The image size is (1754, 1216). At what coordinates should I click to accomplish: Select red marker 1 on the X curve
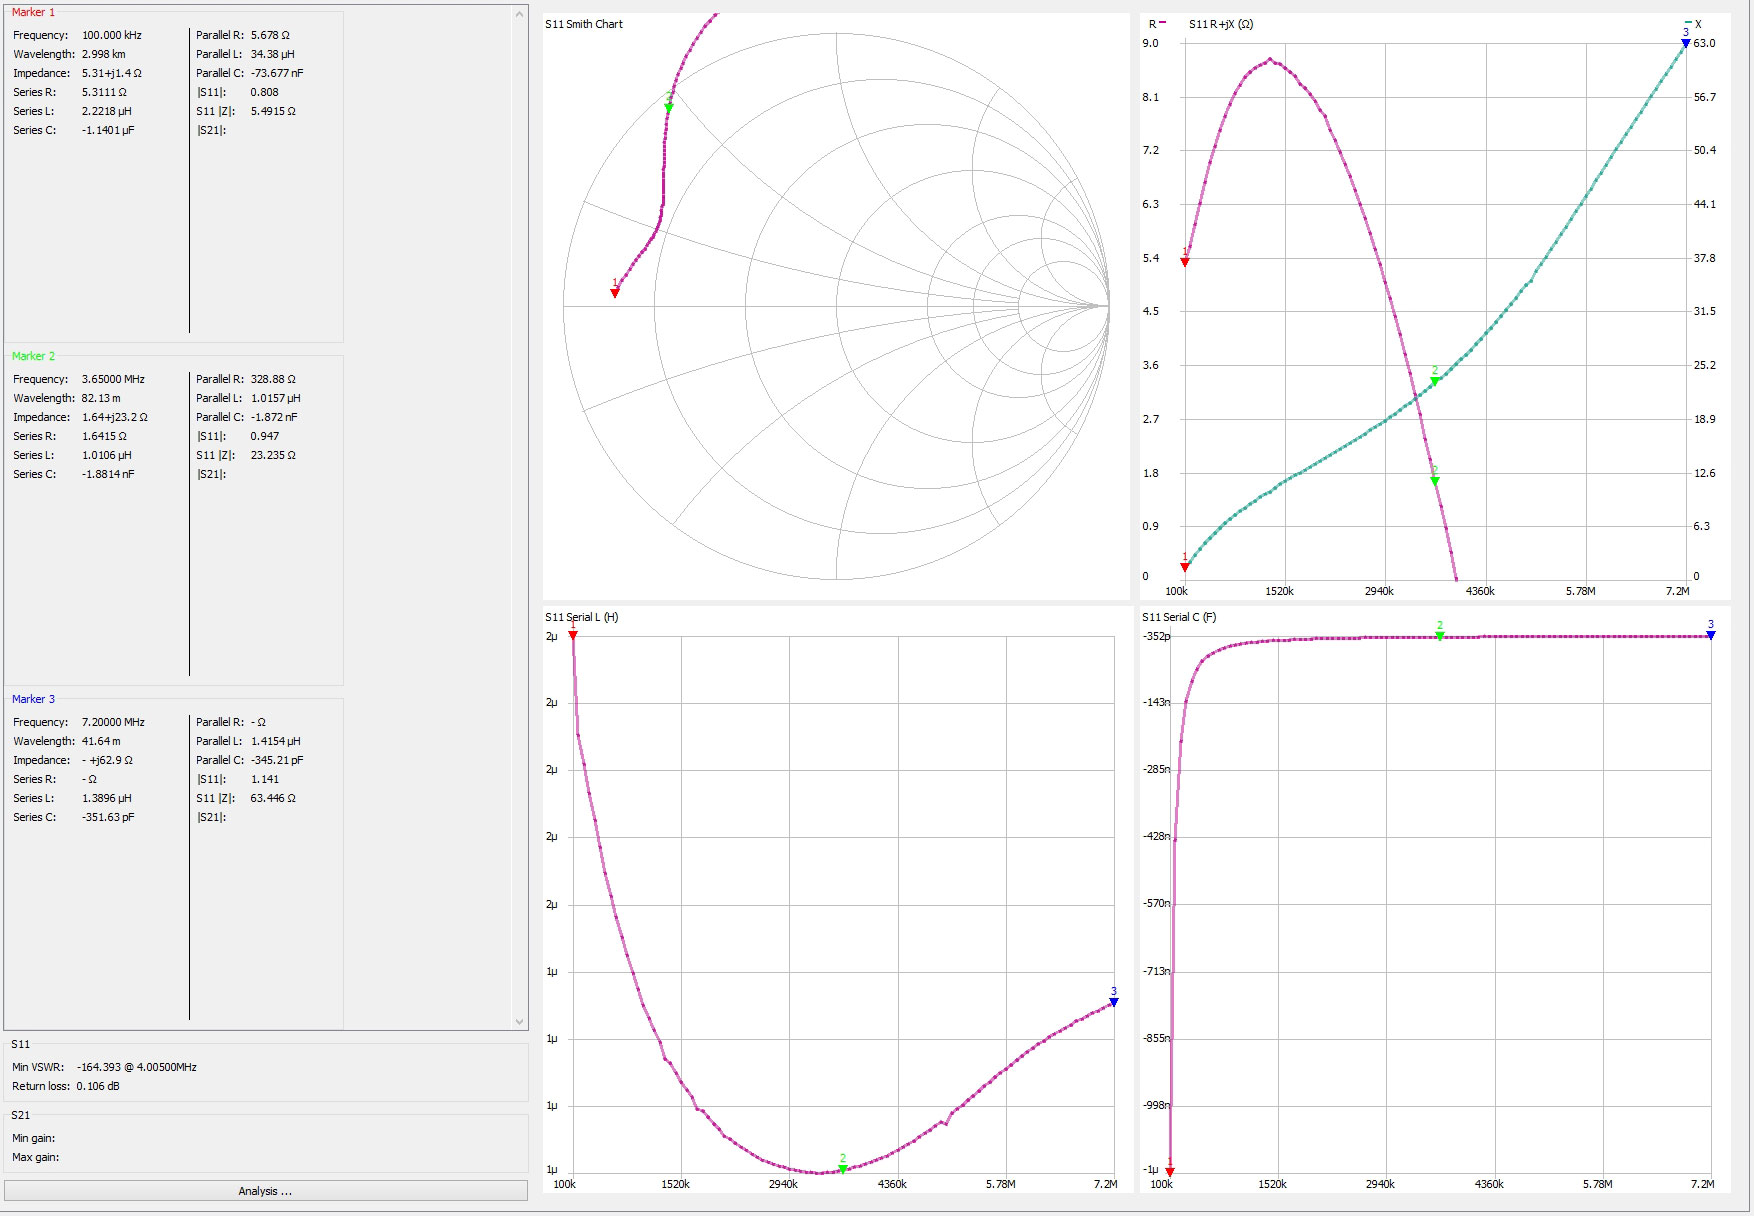(1185, 567)
